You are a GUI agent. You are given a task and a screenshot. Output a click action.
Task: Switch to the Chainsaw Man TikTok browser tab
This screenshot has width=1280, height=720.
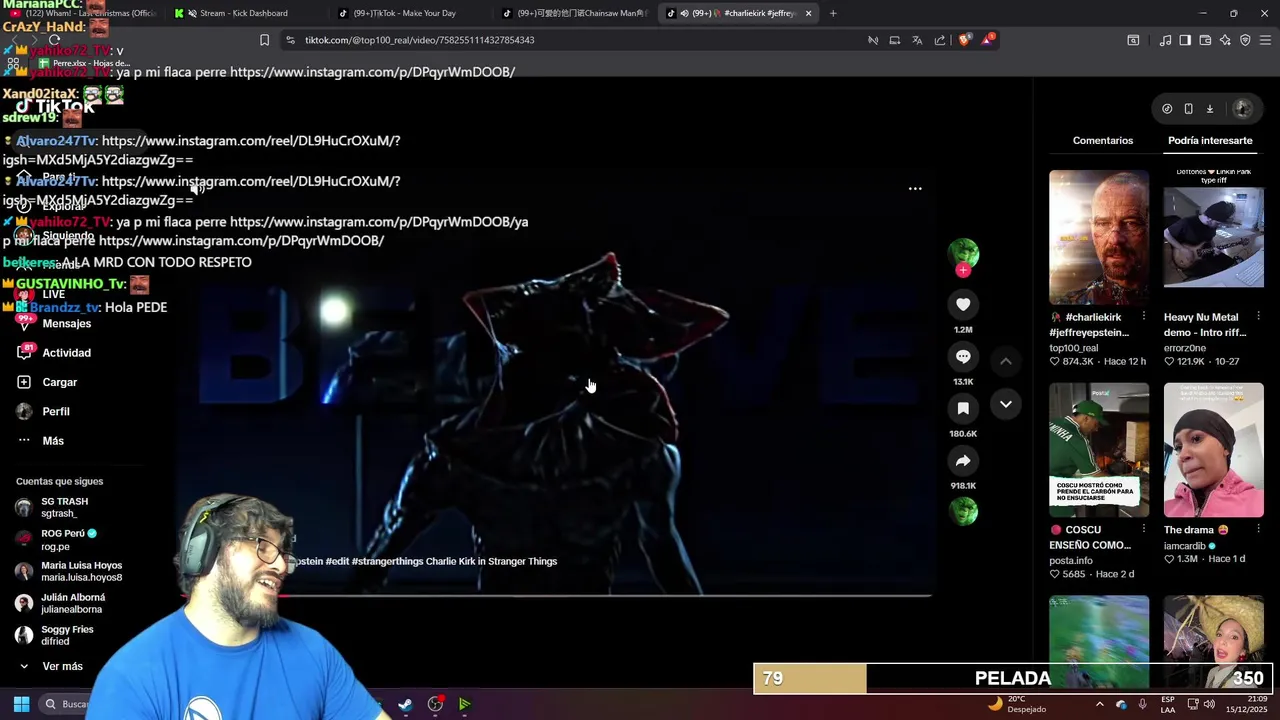point(575,13)
